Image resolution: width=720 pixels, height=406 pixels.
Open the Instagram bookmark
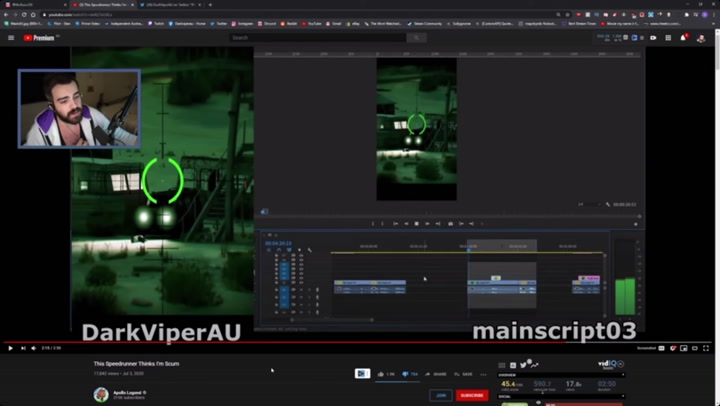(x=242, y=23)
